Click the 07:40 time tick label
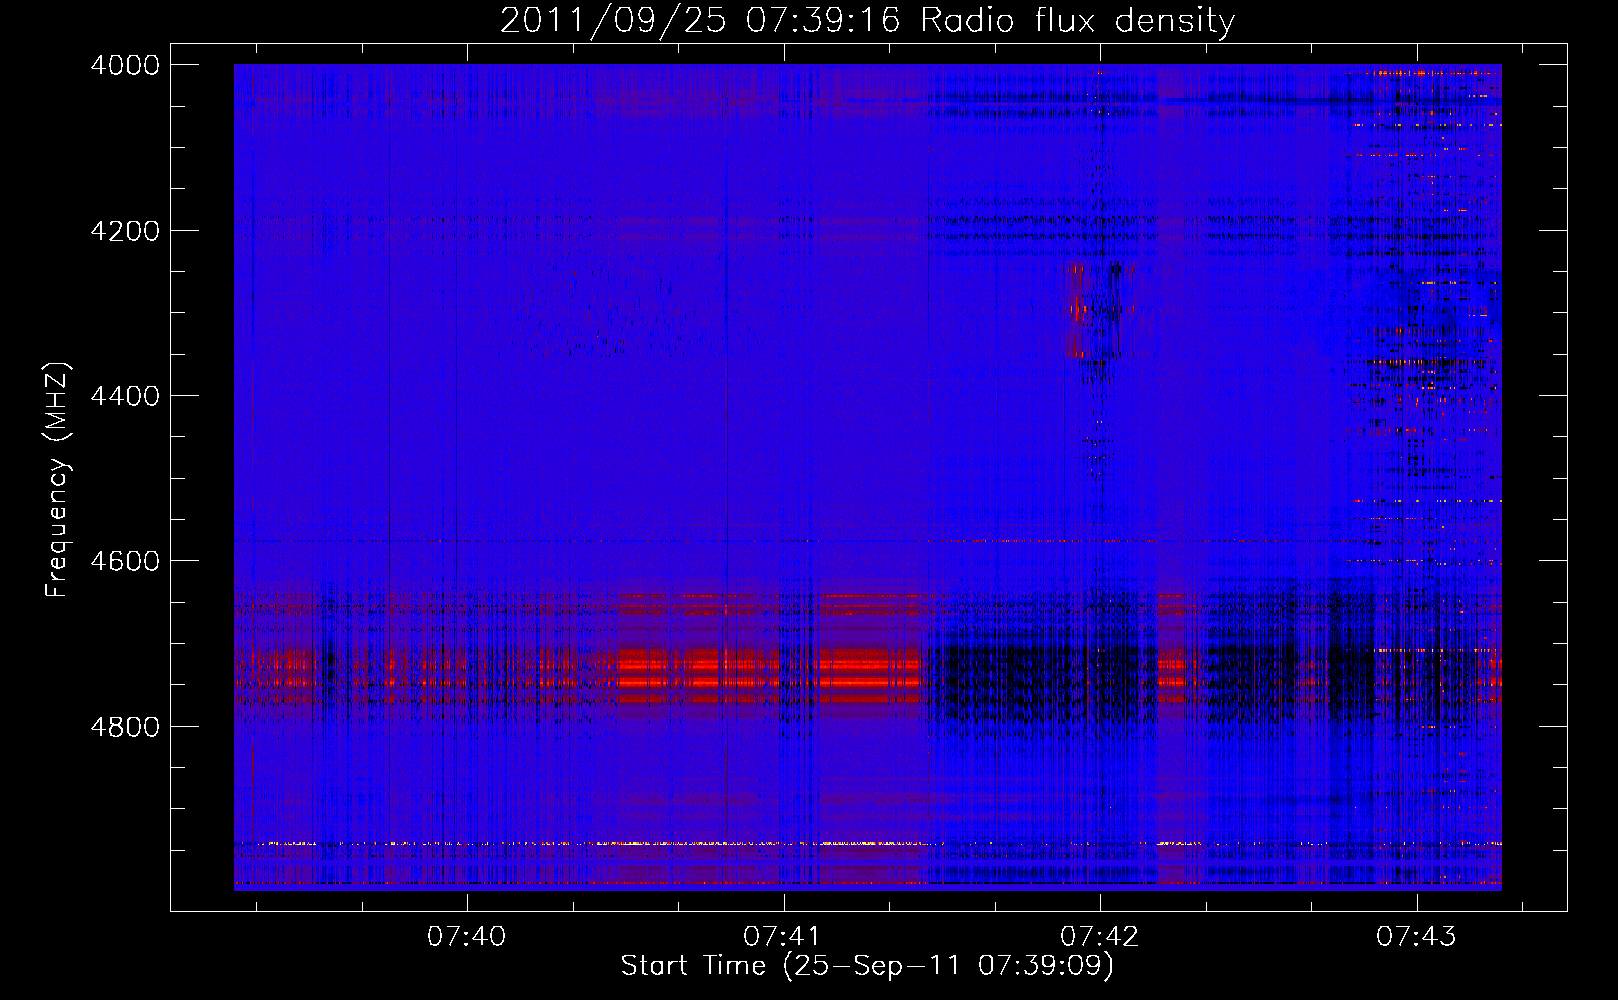 pyautogui.click(x=467, y=936)
